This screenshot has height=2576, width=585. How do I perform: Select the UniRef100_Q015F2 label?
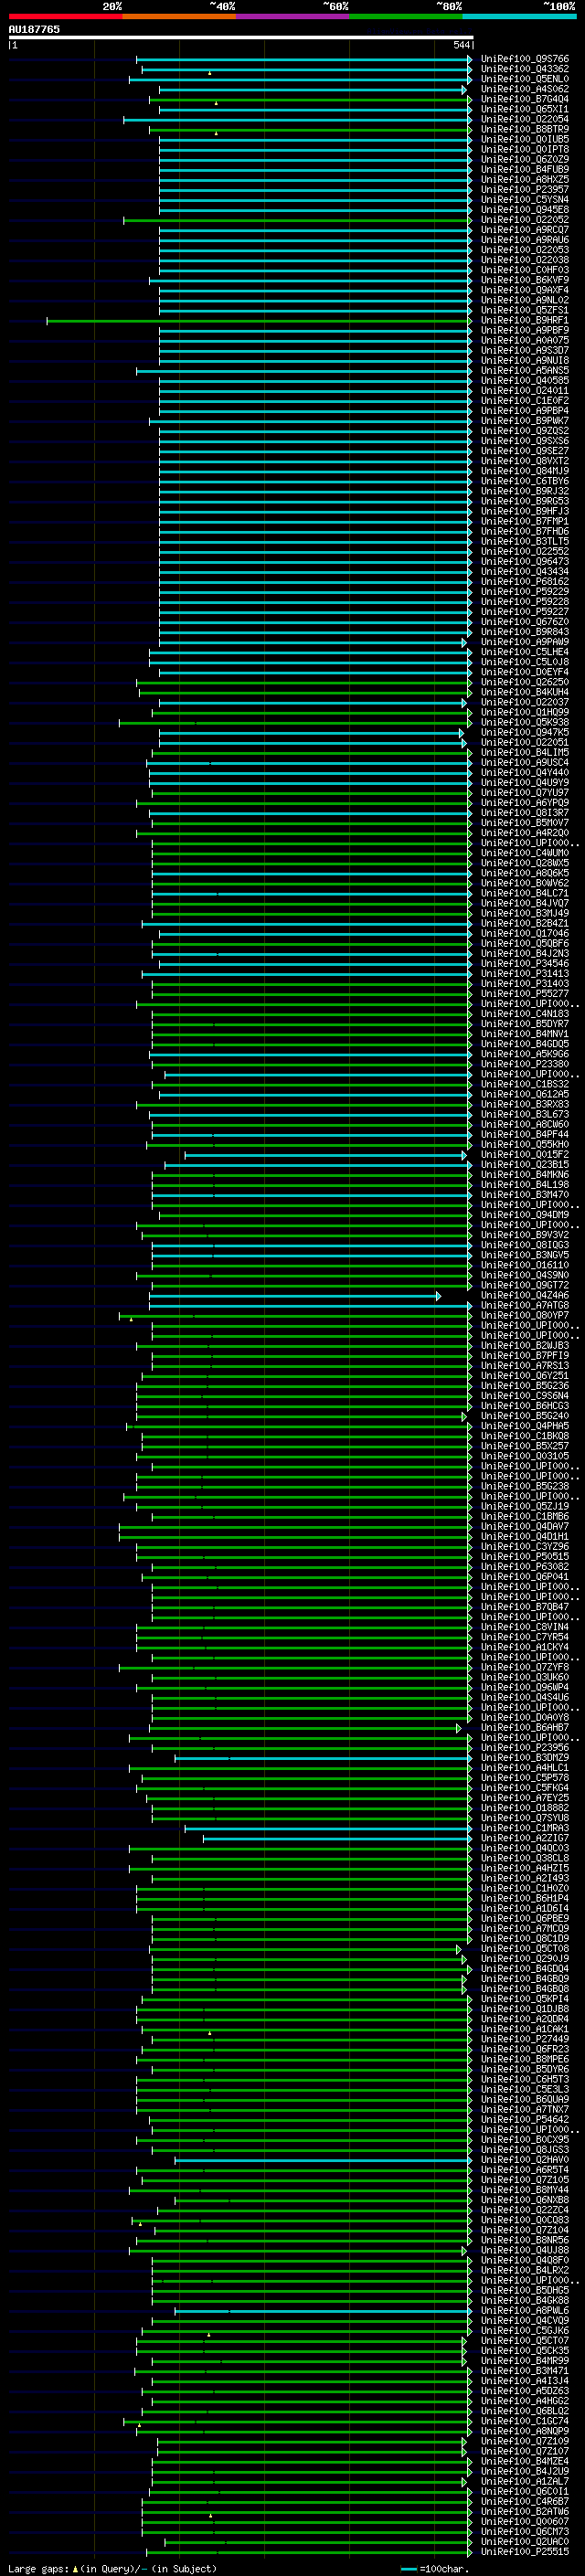click(x=524, y=1155)
